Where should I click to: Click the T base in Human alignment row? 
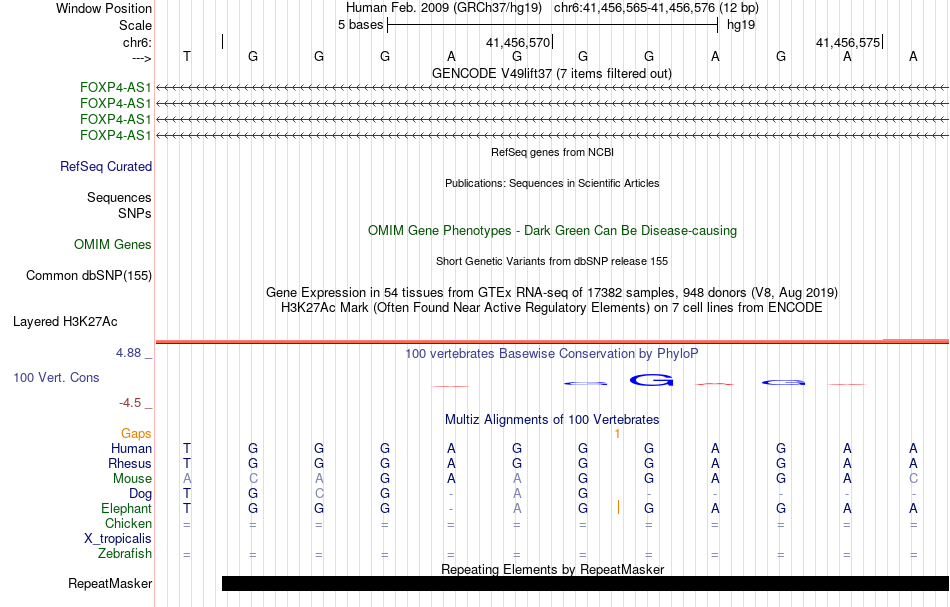coord(187,448)
